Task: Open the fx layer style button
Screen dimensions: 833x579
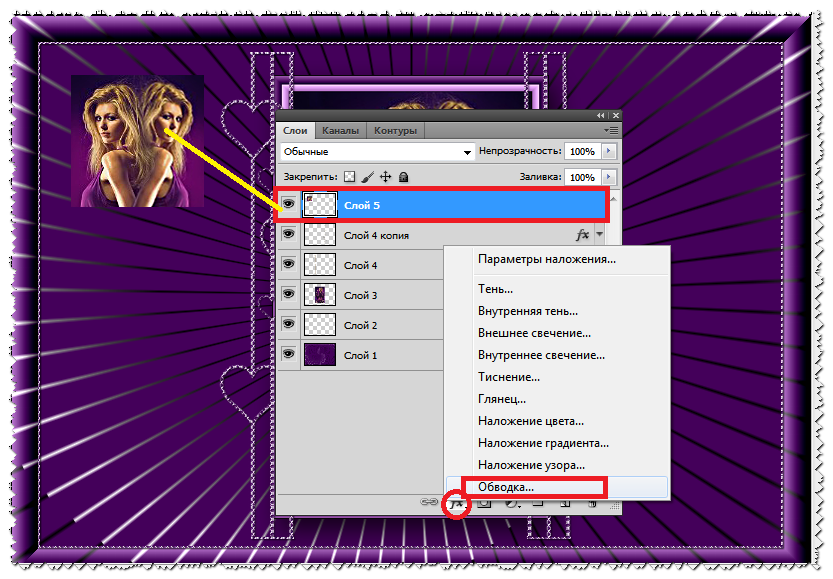Action: [456, 504]
